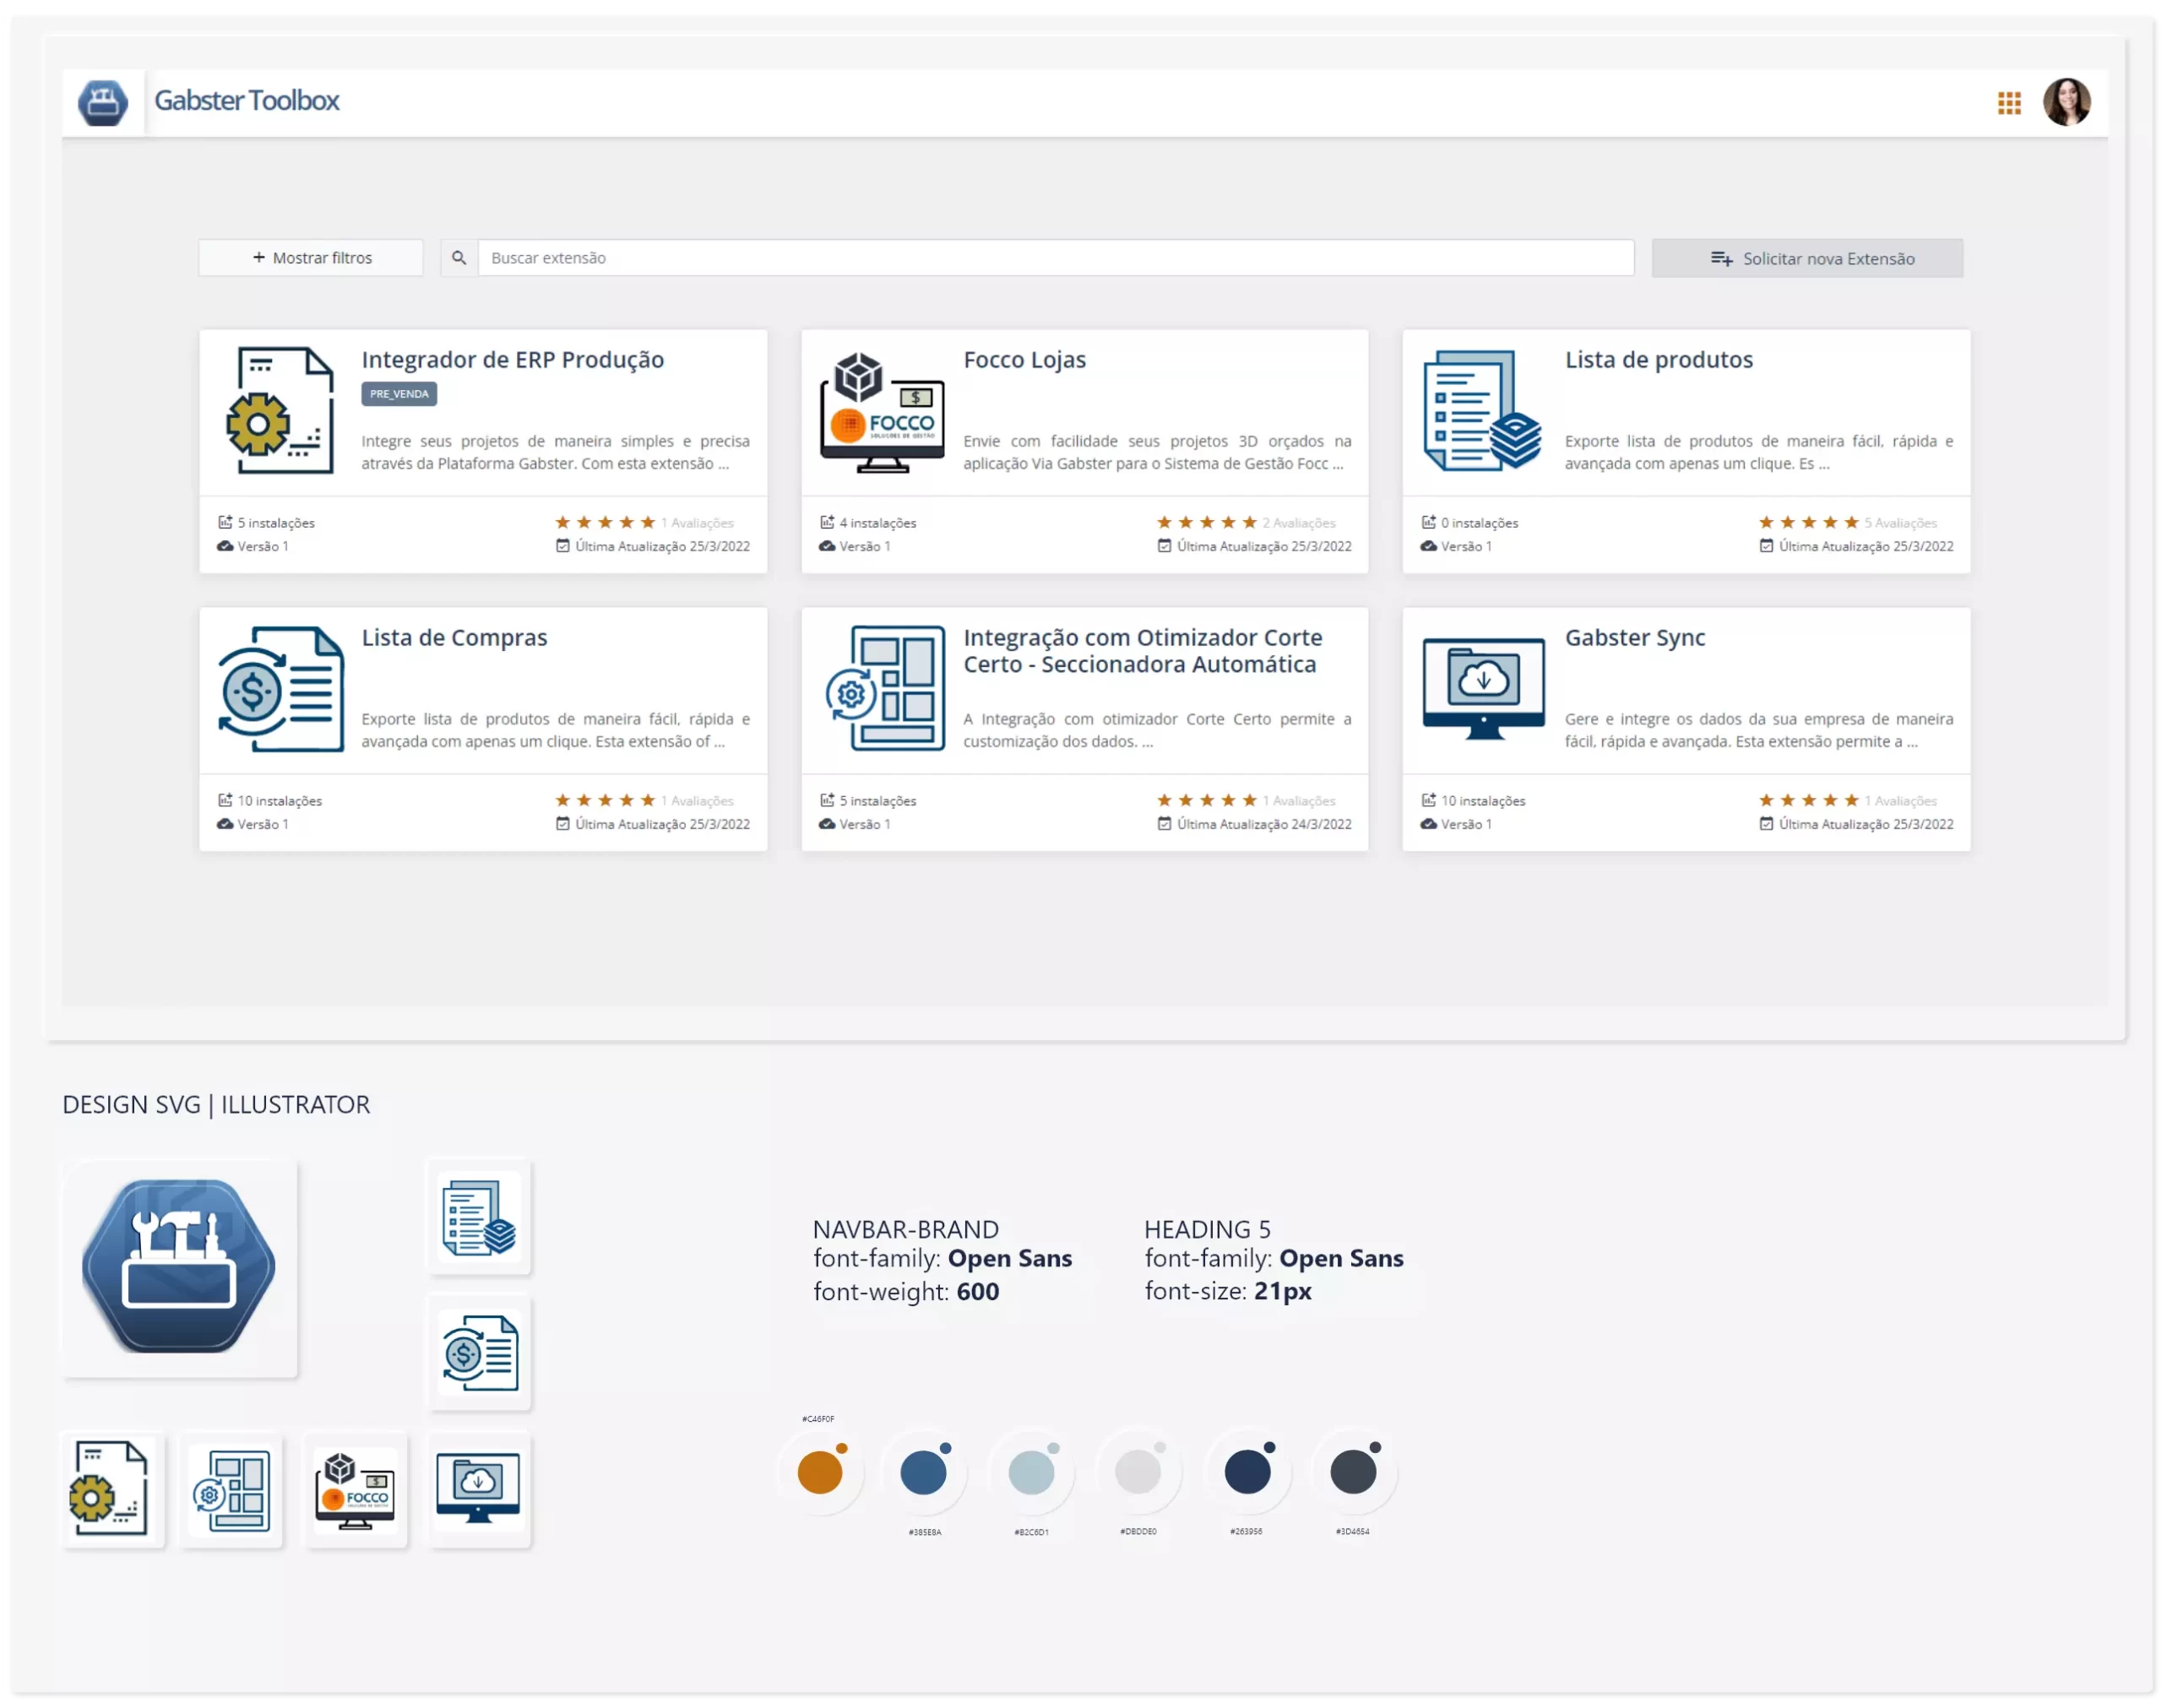Screen dimensions: 2162x1708
Task: Click installs icon on Integrador de ERP card
Action: (225, 522)
